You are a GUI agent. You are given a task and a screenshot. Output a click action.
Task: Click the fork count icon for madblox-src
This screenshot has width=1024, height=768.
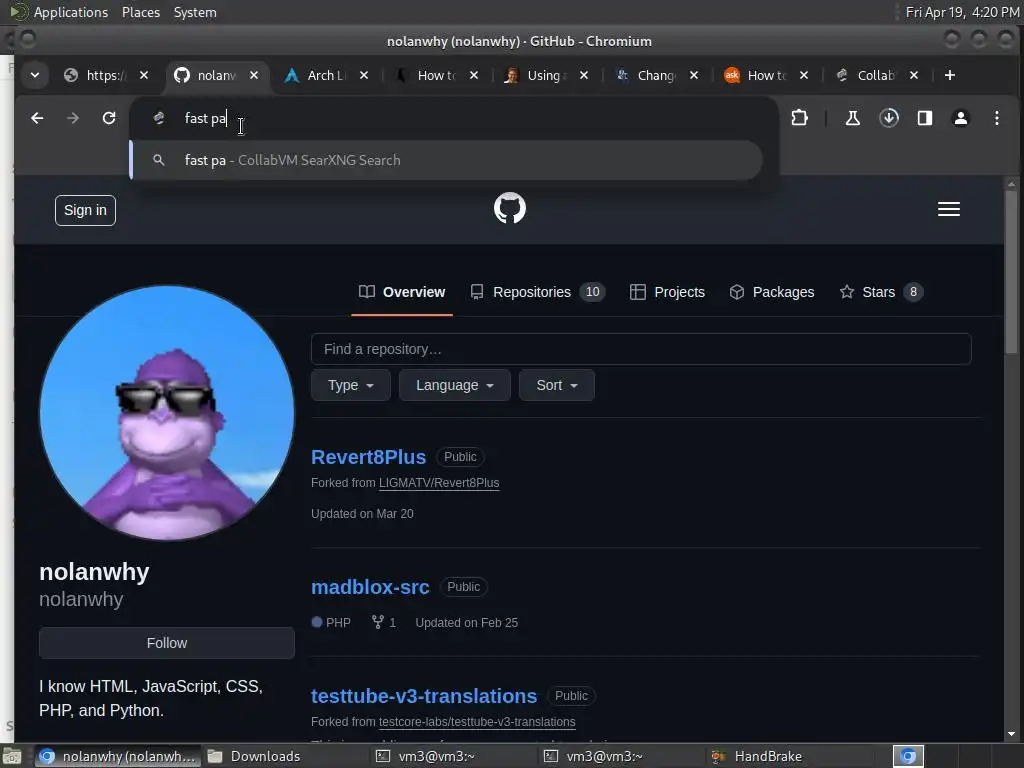(x=377, y=622)
